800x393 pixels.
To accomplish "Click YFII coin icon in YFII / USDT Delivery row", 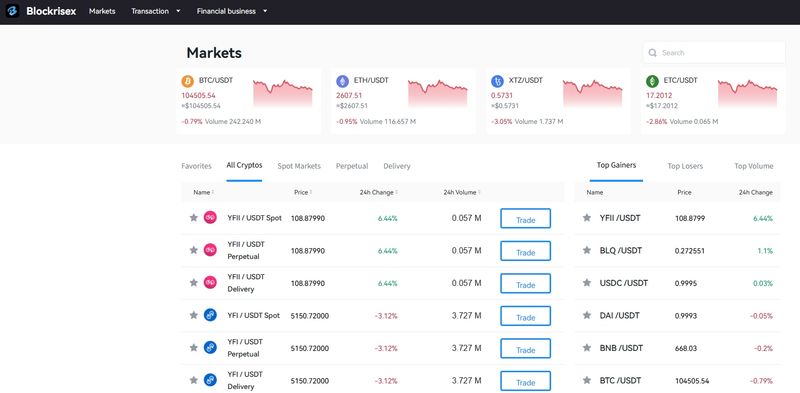I will point(210,282).
